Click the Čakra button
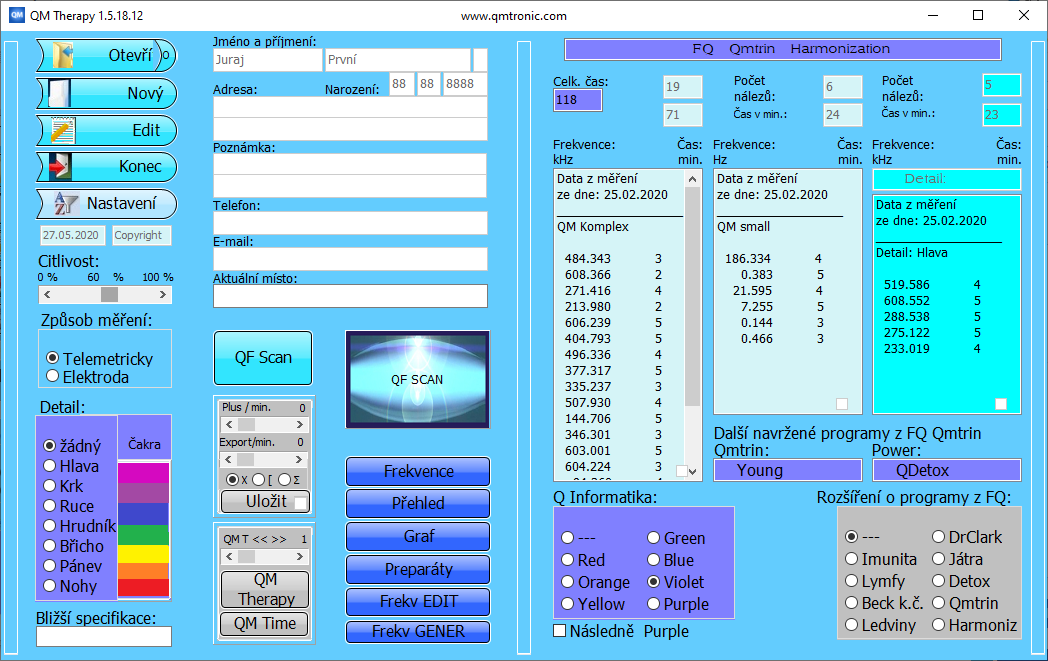Screen dimensions: 1048x661 (x=144, y=438)
